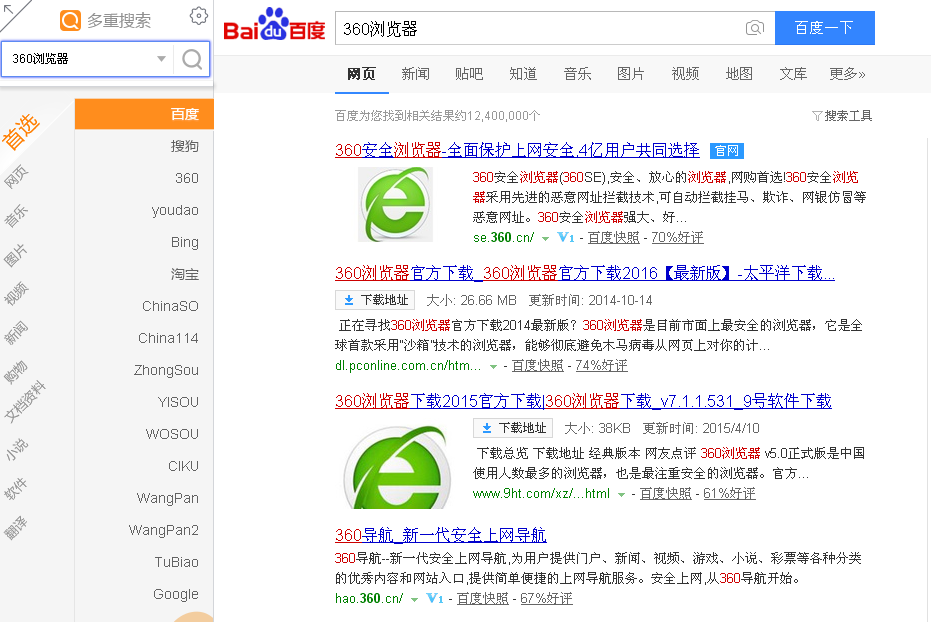The width and height of the screenshot is (931, 622).
Task: Click the download arrow icon in 9ht result
Action: [487, 428]
